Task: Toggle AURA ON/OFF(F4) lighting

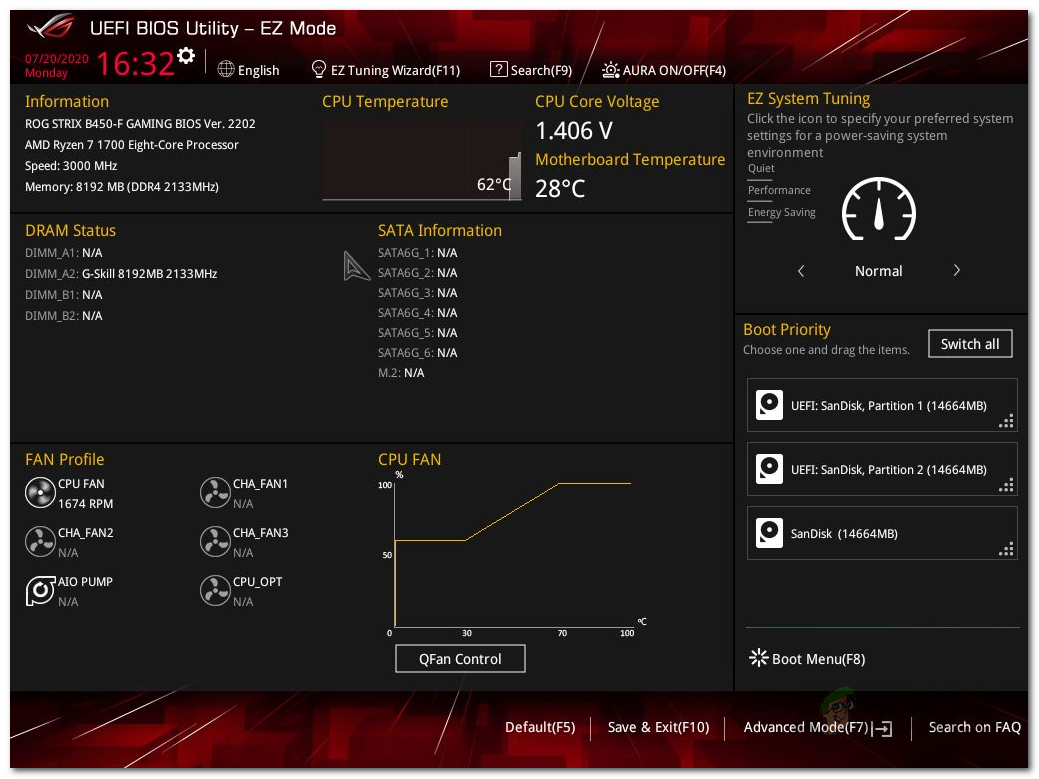Action: (x=664, y=70)
